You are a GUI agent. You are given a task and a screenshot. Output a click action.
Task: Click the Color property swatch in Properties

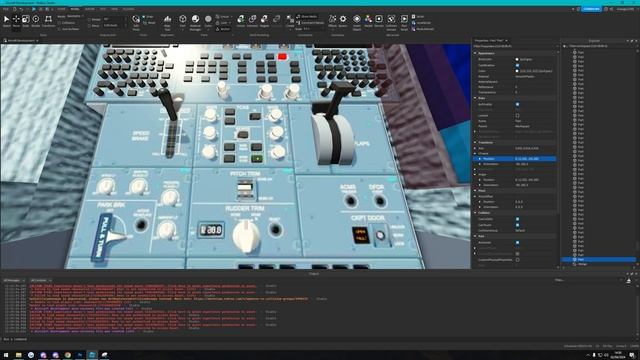point(517,71)
